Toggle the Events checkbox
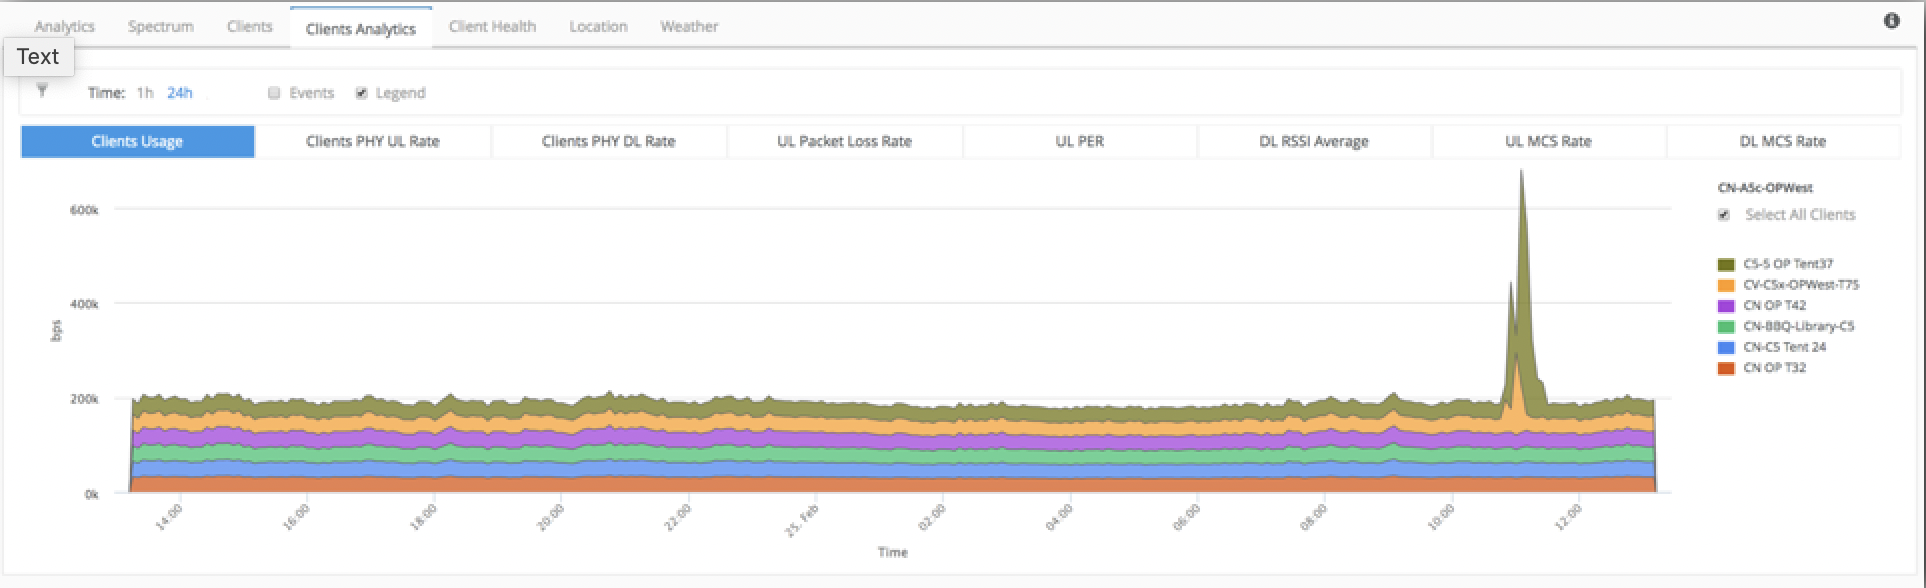This screenshot has width=1926, height=588. tap(274, 93)
